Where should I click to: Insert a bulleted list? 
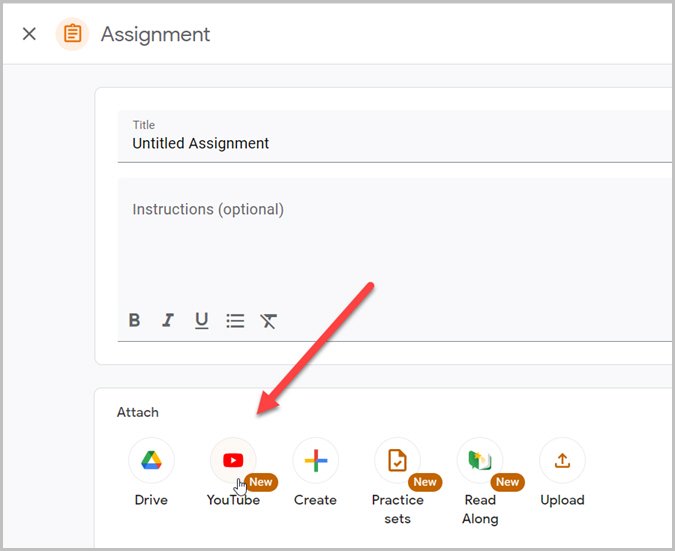(x=235, y=321)
